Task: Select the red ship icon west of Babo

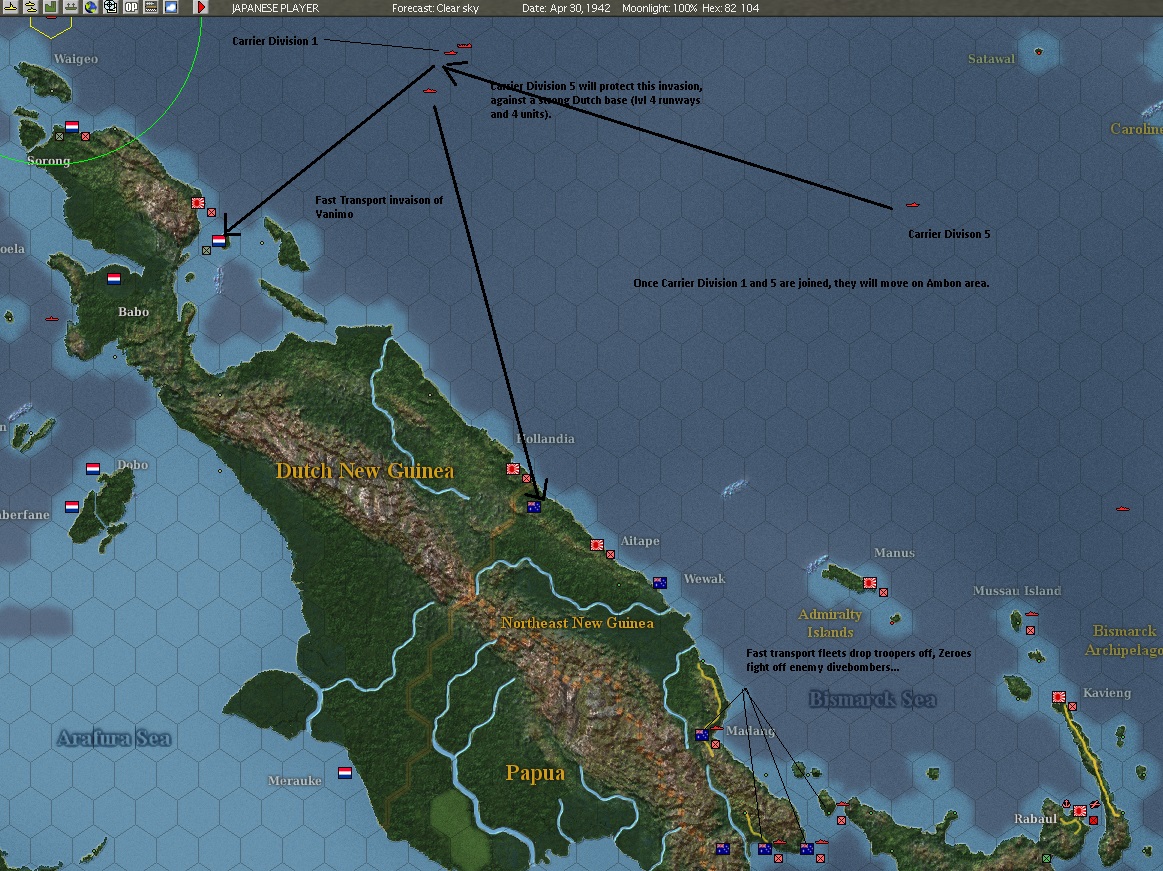Action: pos(51,319)
